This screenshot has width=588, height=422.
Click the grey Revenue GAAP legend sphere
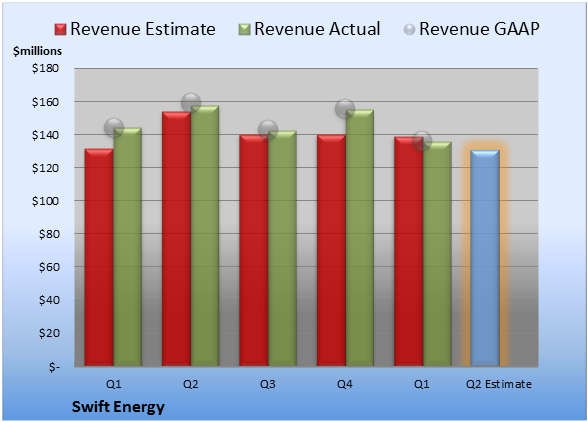(410, 30)
